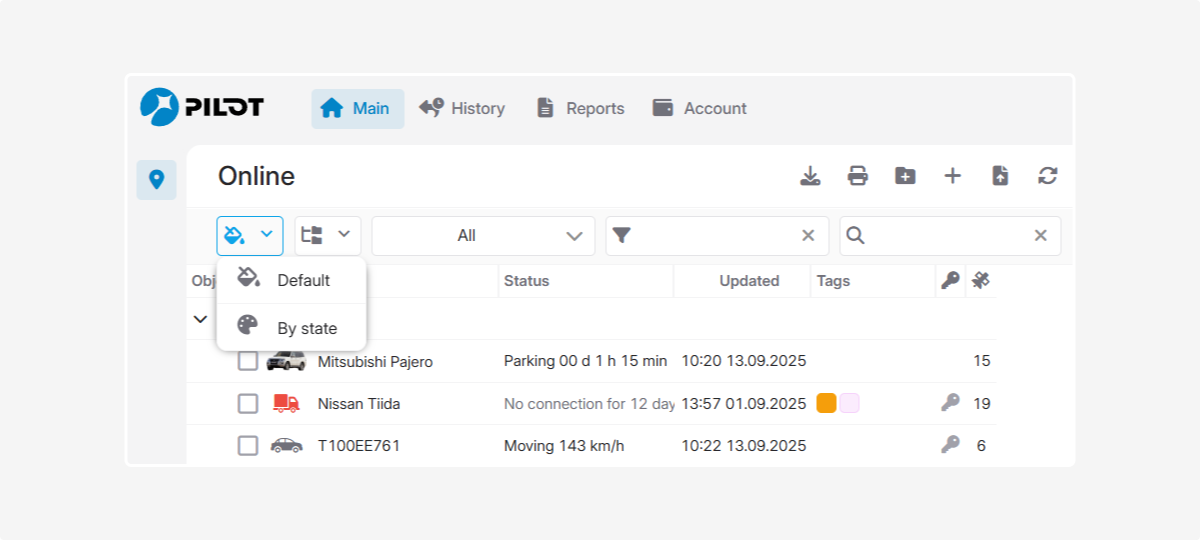The height and width of the screenshot is (540, 1200).
Task: Click the refresh icon
Action: coord(1047,176)
